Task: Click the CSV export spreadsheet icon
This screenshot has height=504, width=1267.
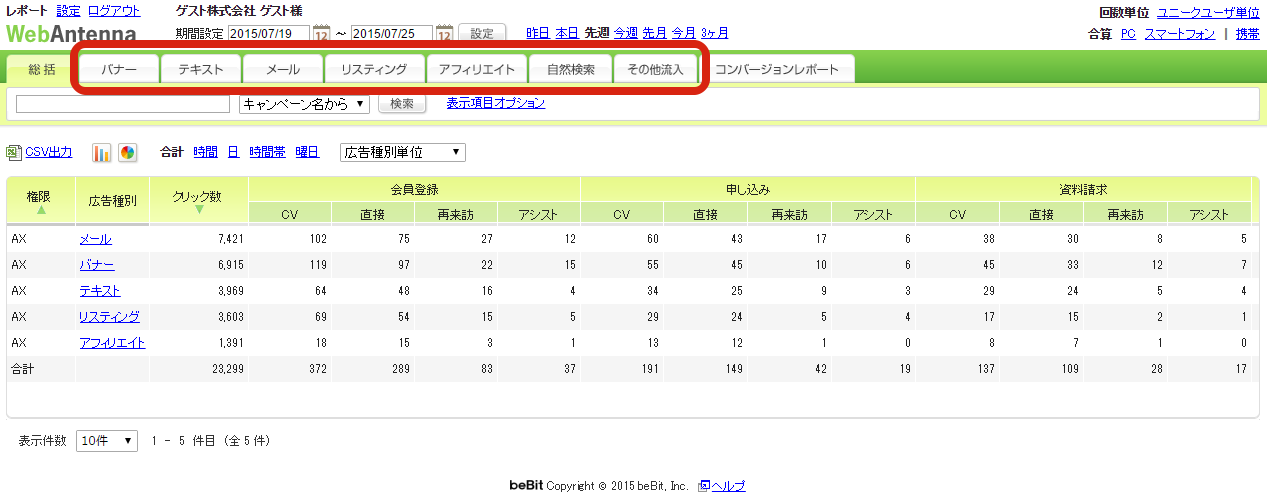Action: 14,152
